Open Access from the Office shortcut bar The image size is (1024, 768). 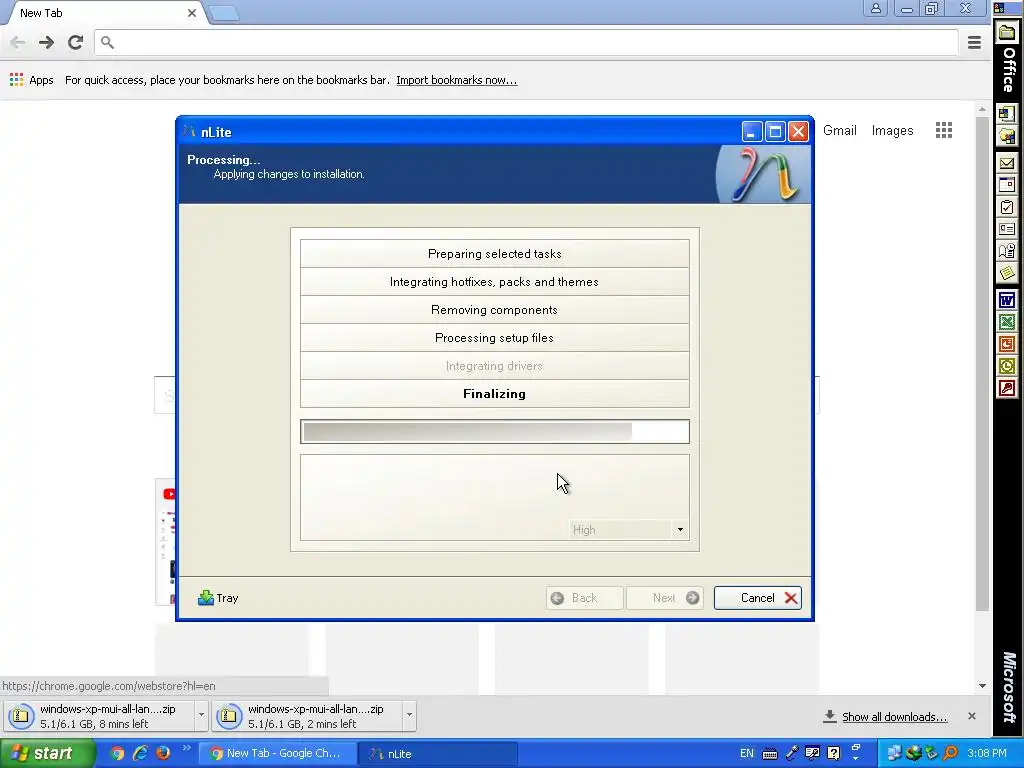pyautogui.click(x=1006, y=388)
